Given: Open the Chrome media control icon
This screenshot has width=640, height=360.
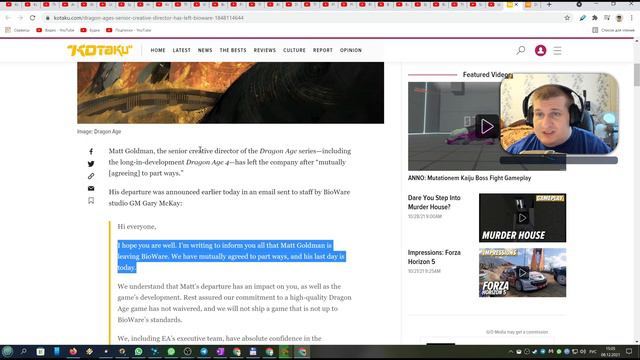Looking at the screenshot, I should (607, 18).
